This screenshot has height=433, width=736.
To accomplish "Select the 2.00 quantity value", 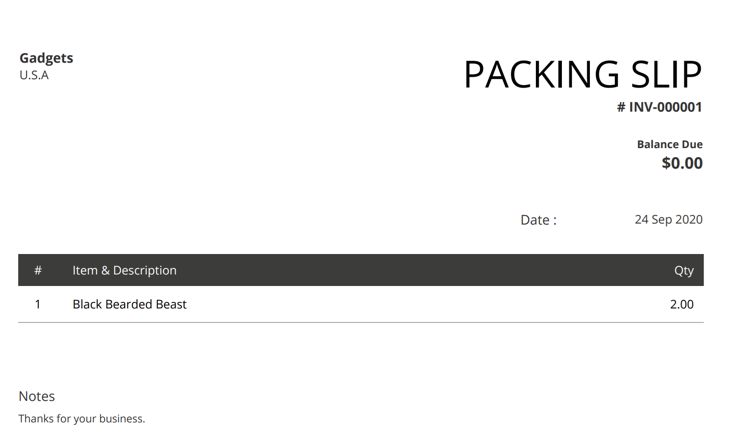I will tap(681, 304).
